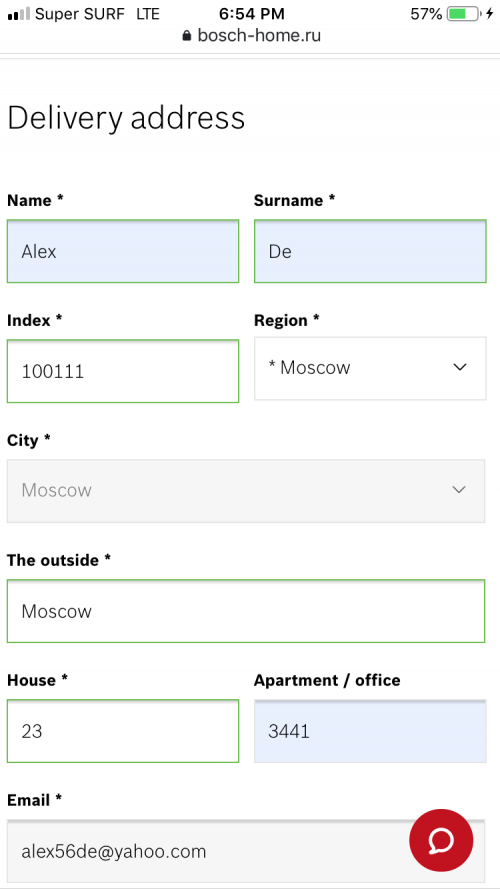Viewport: 500px width, 889px height.
Task: Click the Email field alex56de@yahoo.com
Action: coord(246,851)
